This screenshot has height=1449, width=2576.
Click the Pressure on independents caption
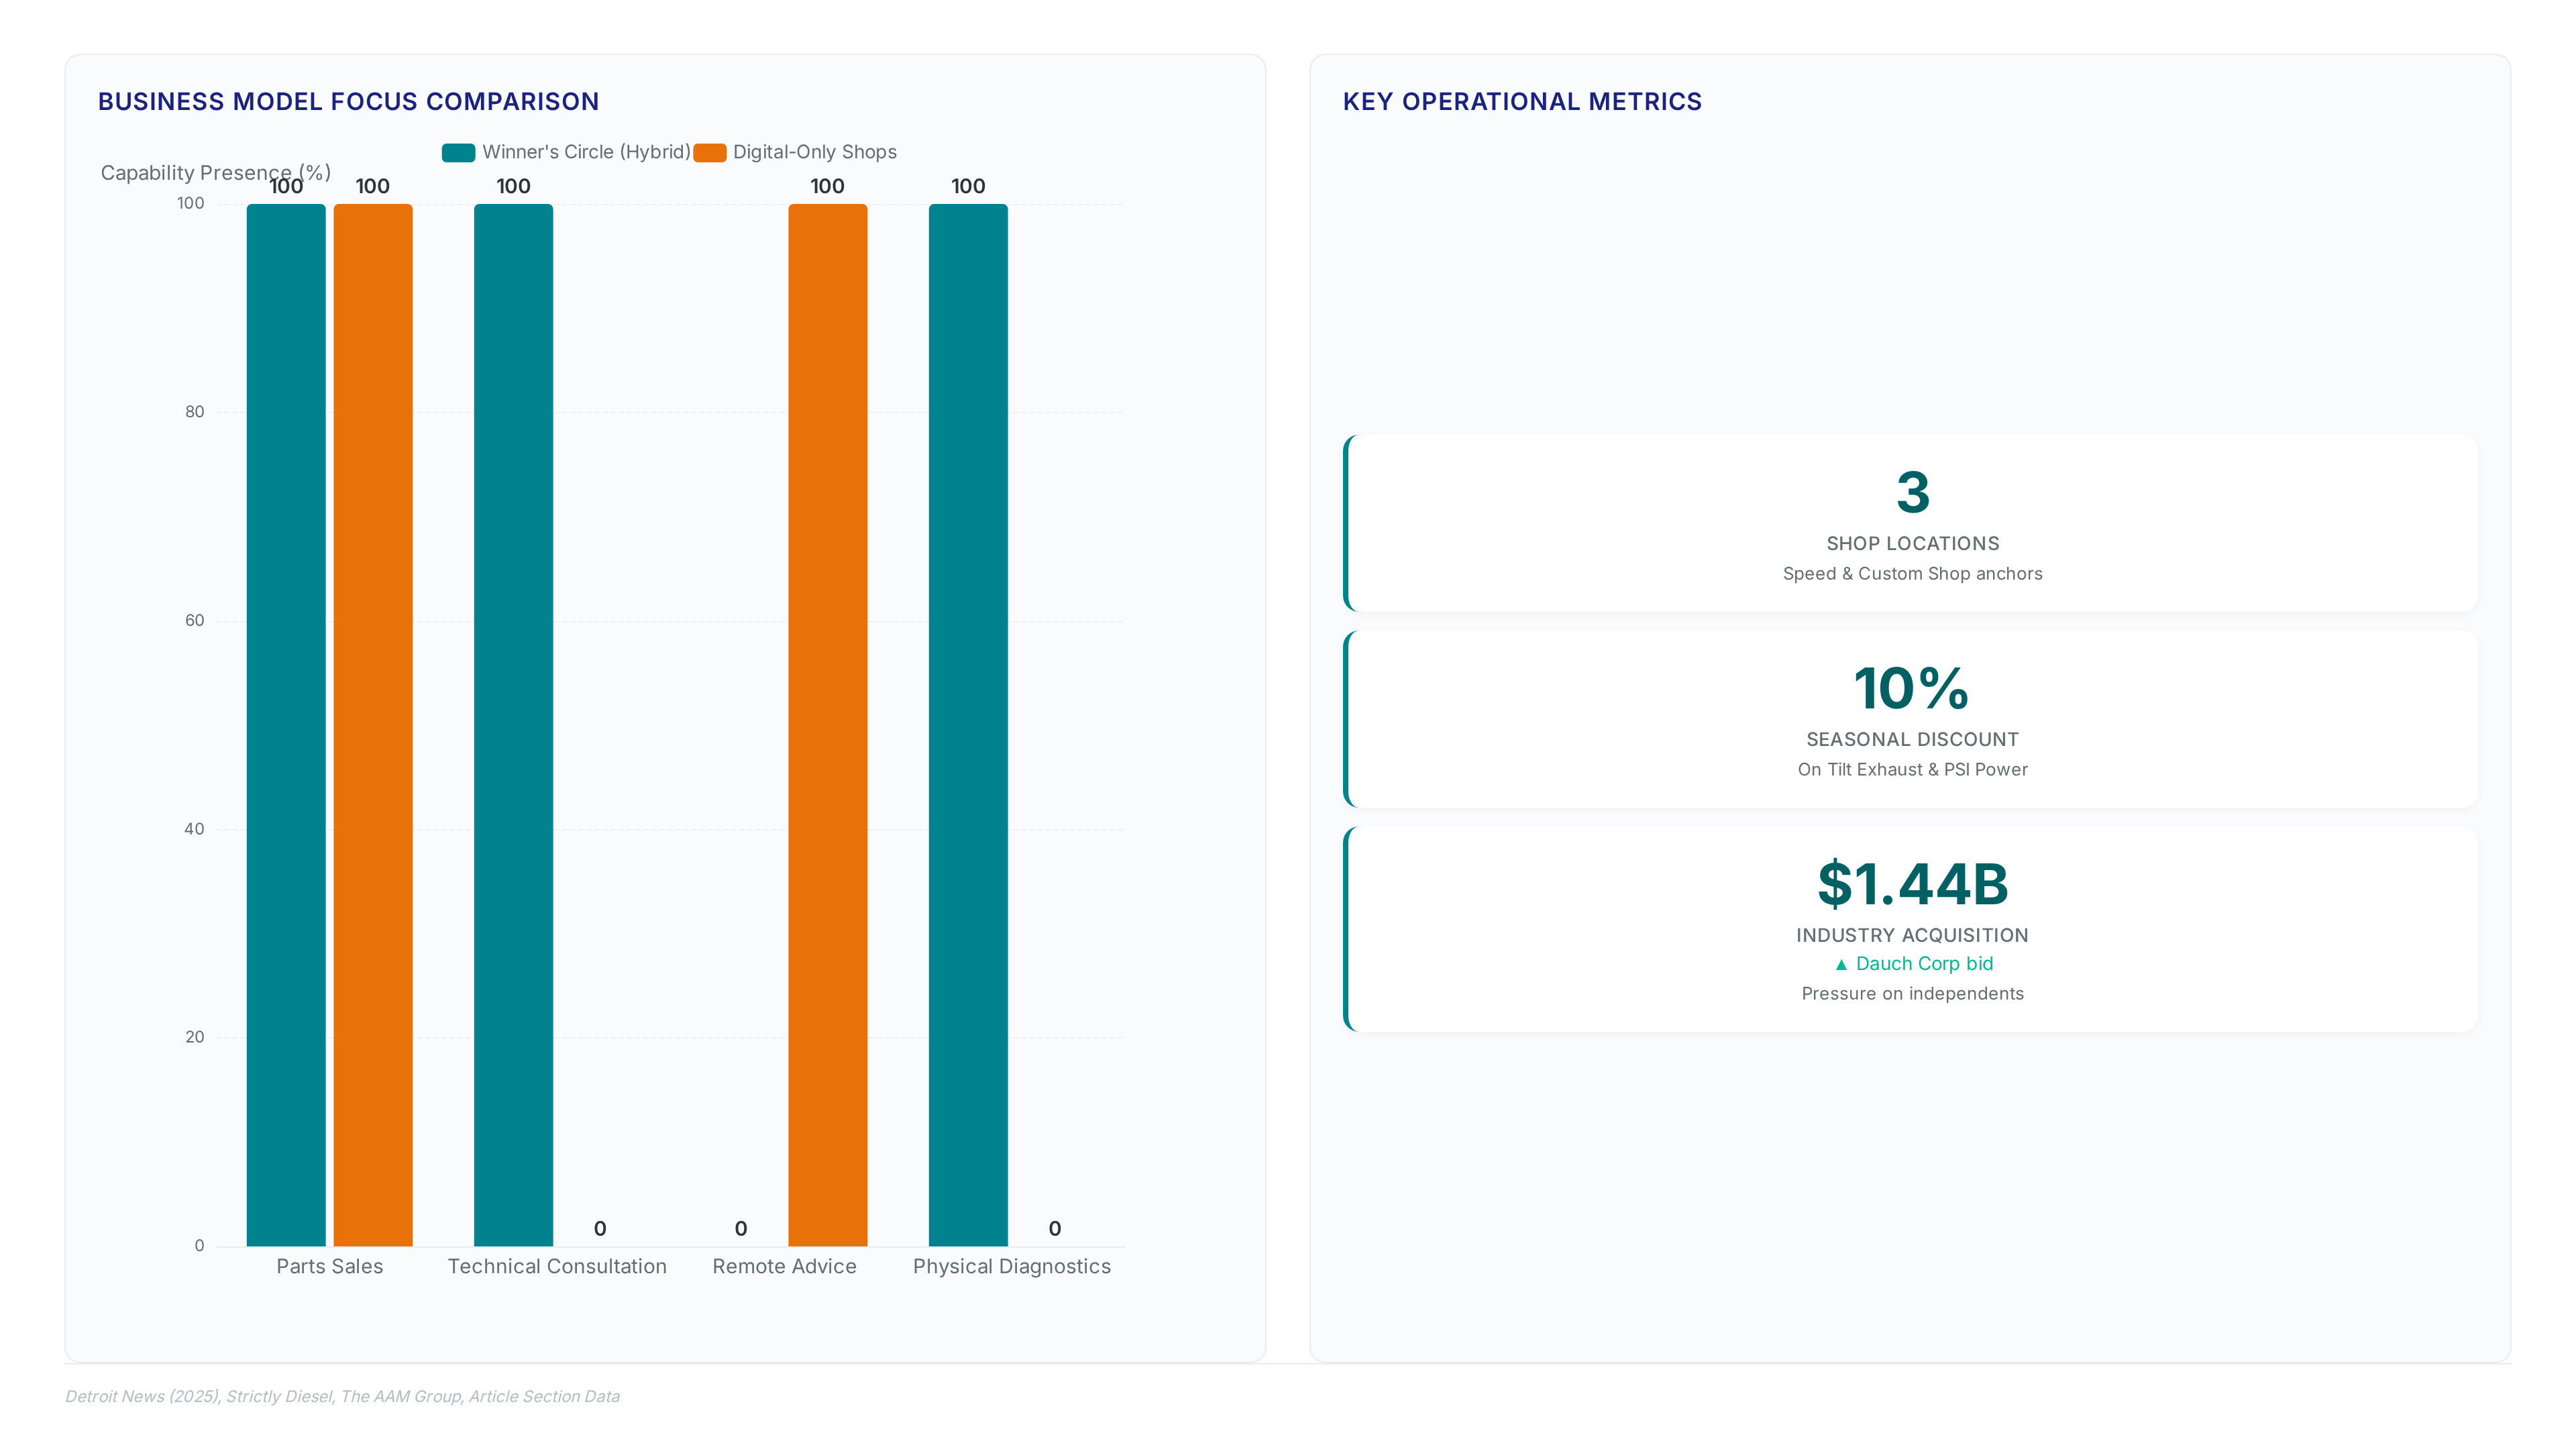click(1913, 994)
